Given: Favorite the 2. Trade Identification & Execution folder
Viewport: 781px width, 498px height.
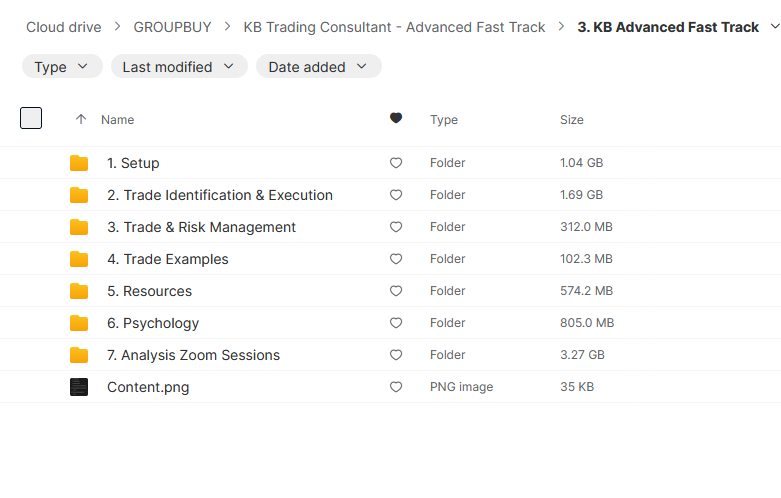Looking at the screenshot, I should (396, 195).
